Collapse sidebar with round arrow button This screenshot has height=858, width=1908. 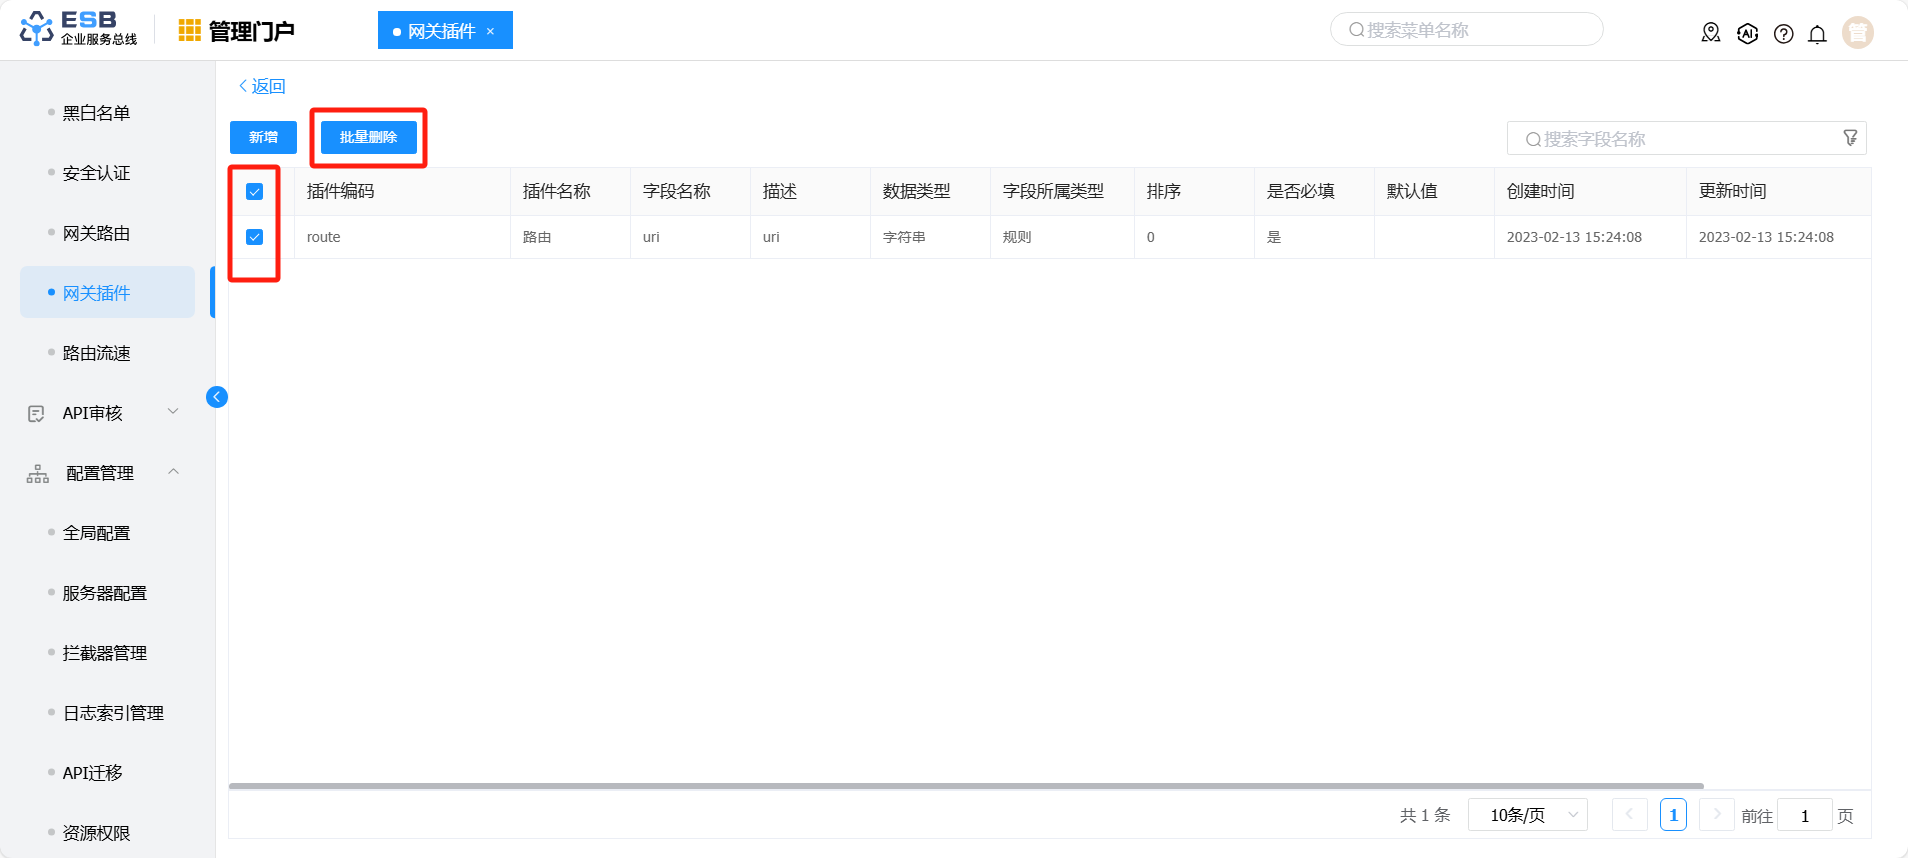(x=216, y=397)
